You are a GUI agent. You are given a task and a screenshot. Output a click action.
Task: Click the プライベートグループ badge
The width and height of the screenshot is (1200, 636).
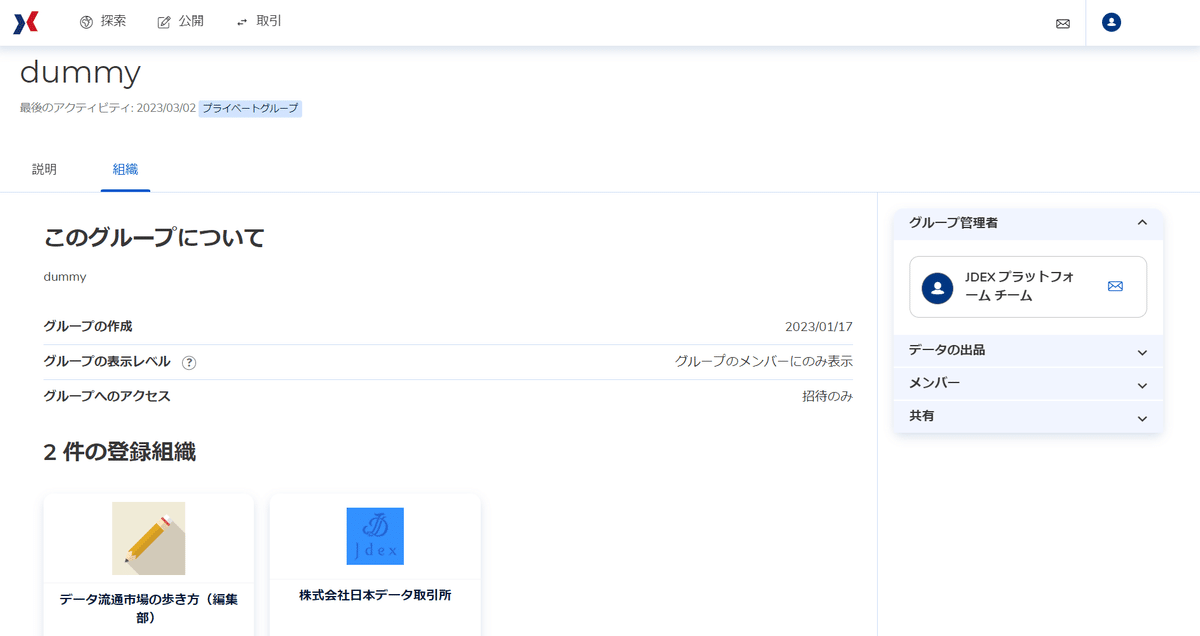(x=250, y=108)
